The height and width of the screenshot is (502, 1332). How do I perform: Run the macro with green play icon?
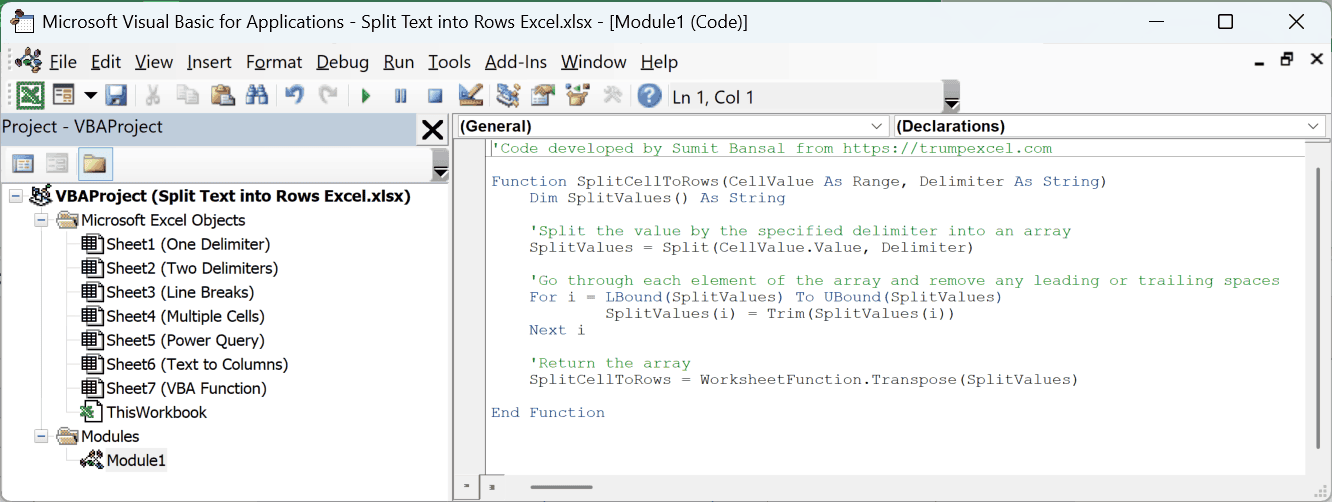click(x=366, y=96)
